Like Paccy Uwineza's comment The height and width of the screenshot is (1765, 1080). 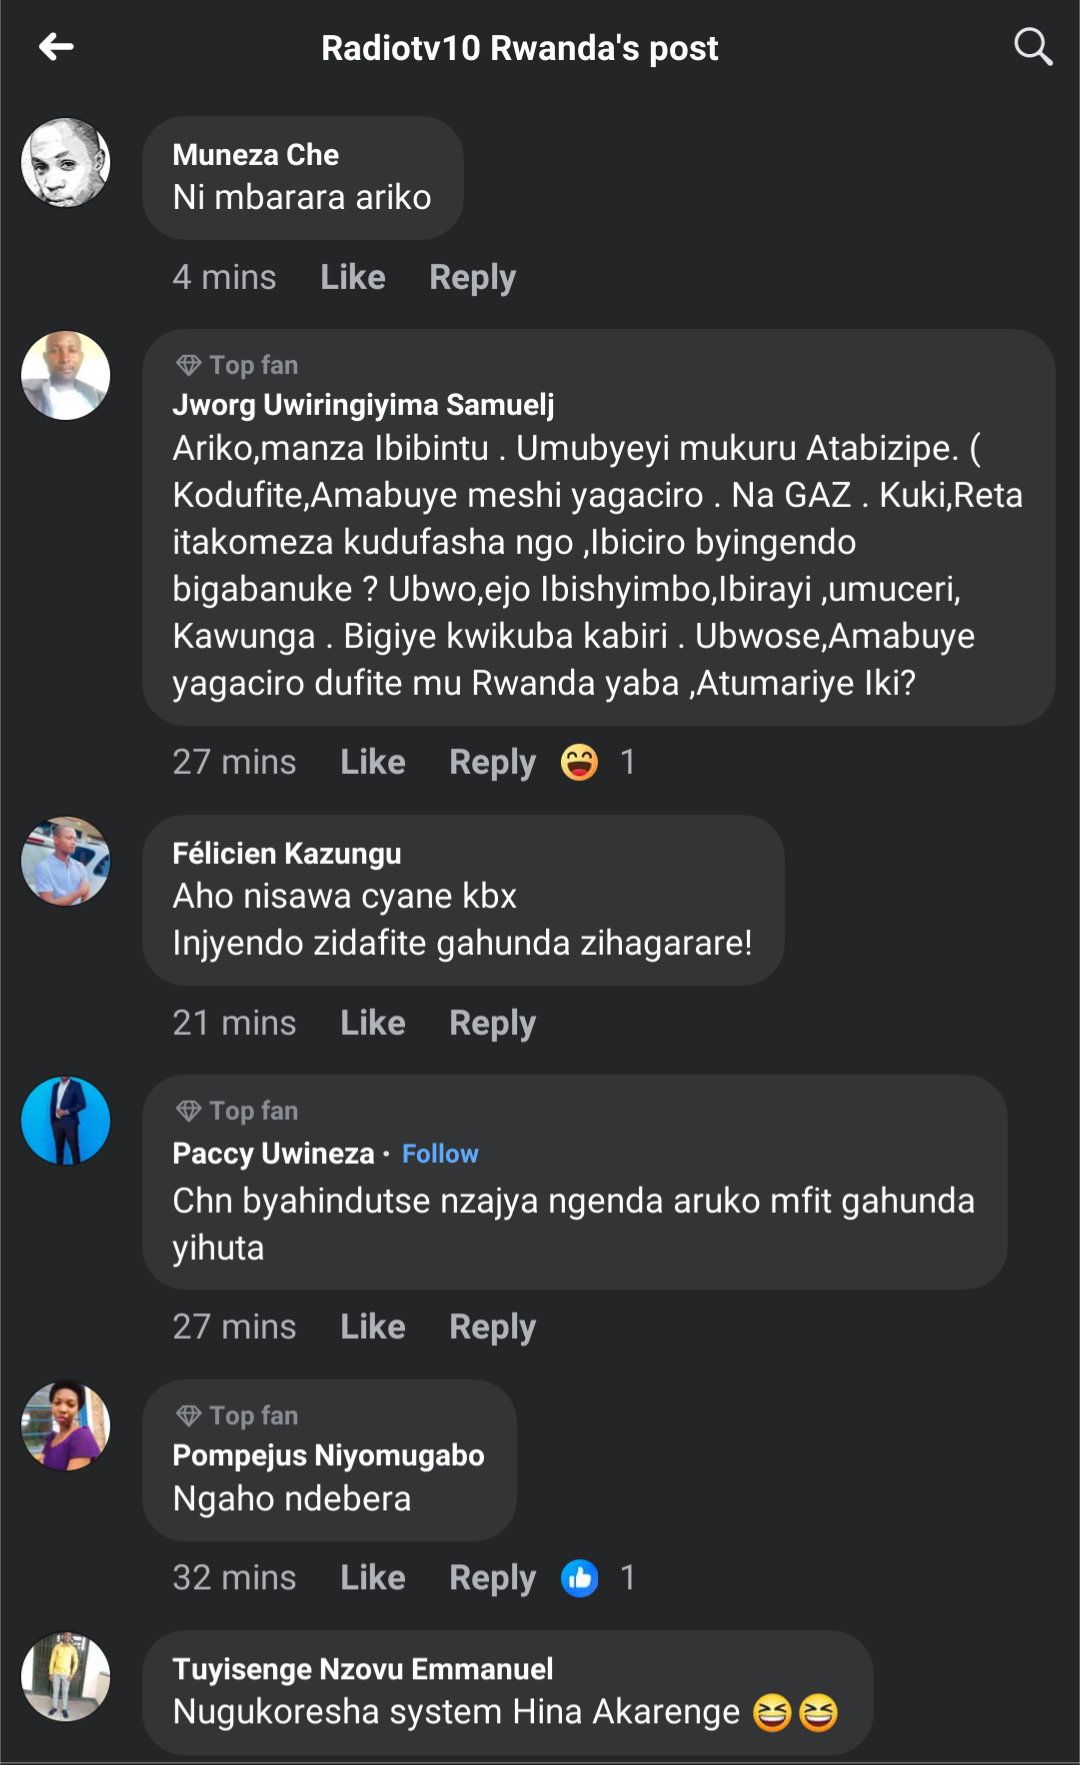coord(373,1327)
